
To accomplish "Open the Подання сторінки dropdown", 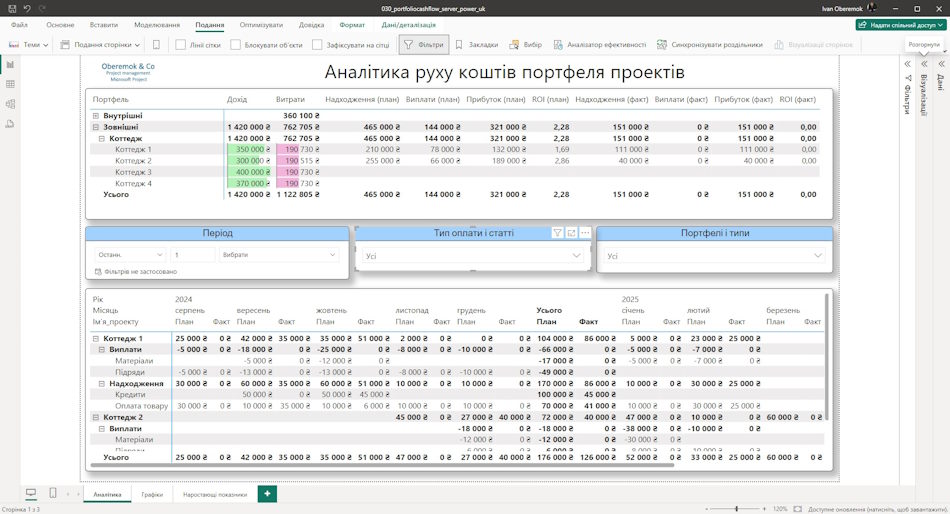I will [100, 44].
